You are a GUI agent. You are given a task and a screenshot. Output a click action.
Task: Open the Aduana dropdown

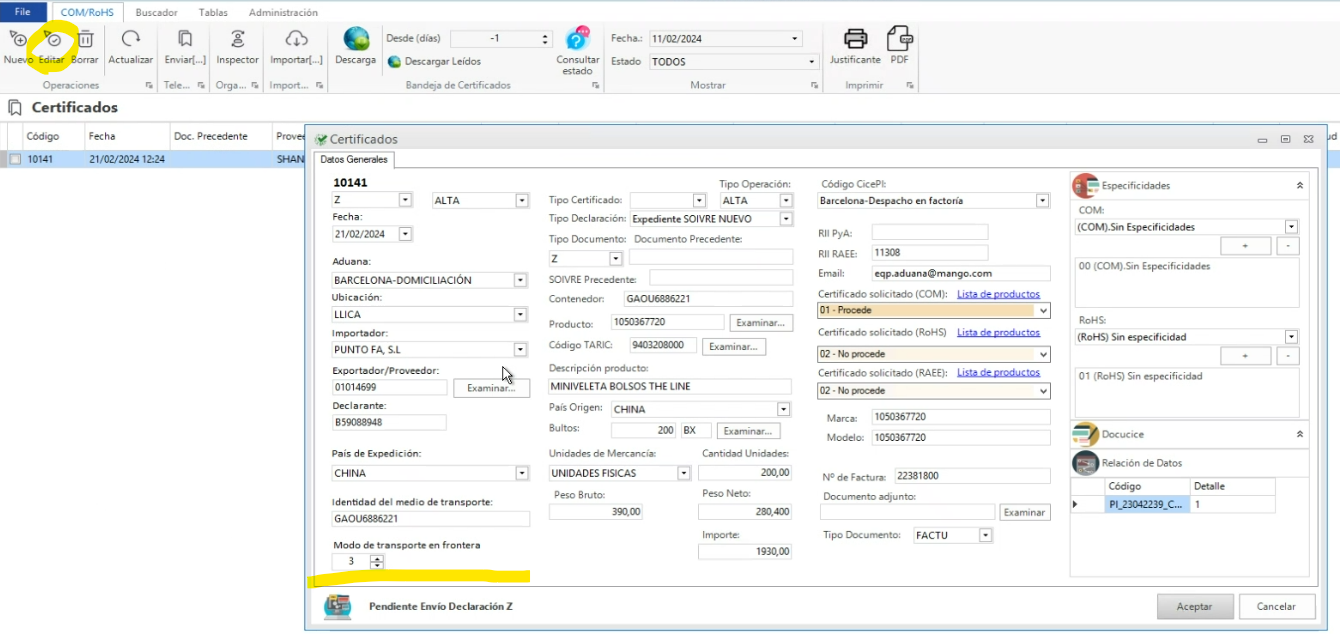[519, 280]
